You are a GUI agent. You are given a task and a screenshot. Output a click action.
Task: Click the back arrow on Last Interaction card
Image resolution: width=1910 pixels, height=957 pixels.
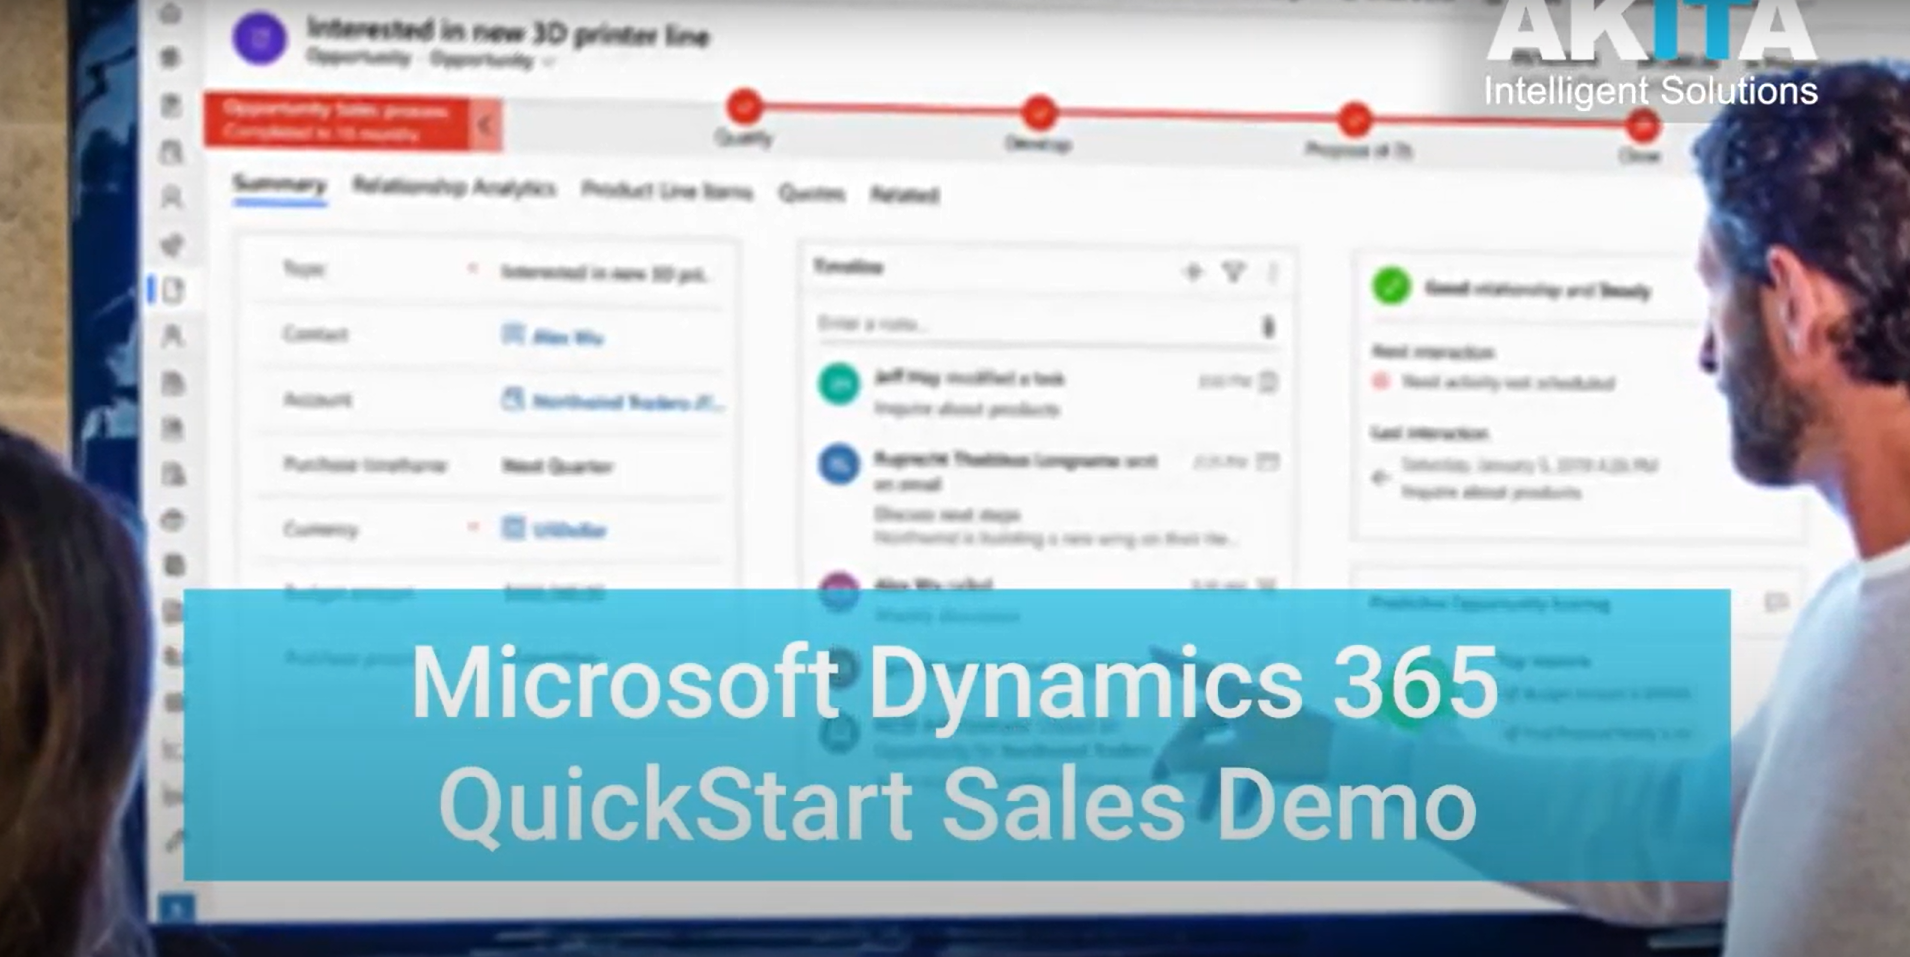(1382, 477)
